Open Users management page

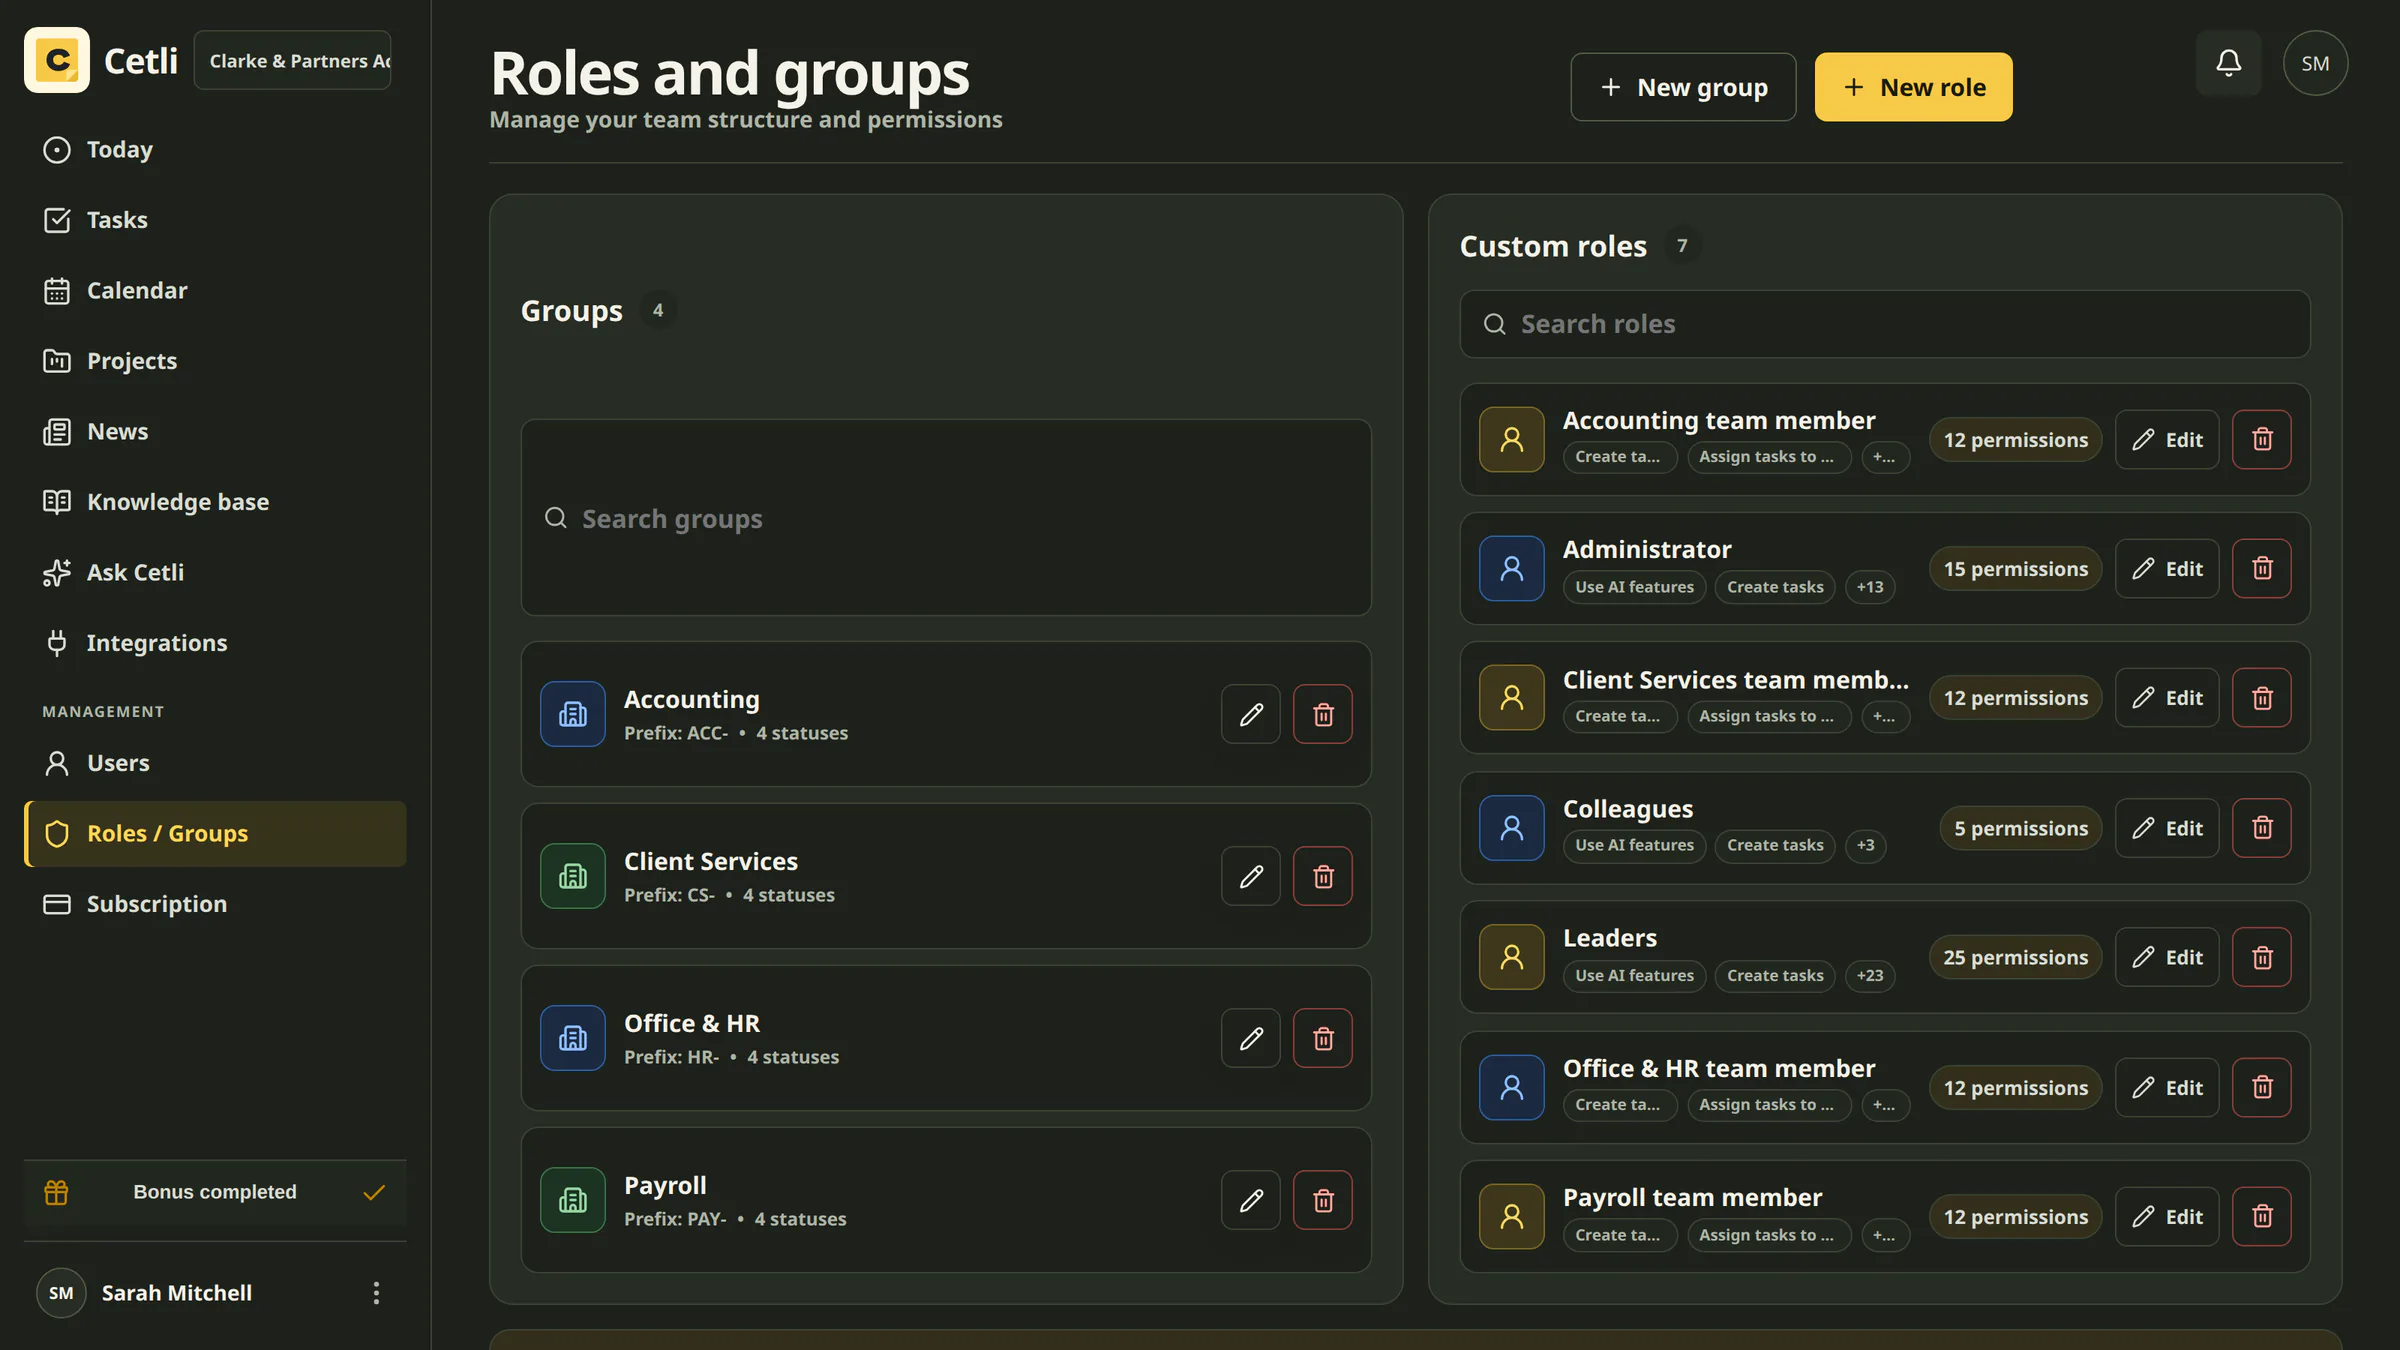pyautogui.click(x=215, y=763)
